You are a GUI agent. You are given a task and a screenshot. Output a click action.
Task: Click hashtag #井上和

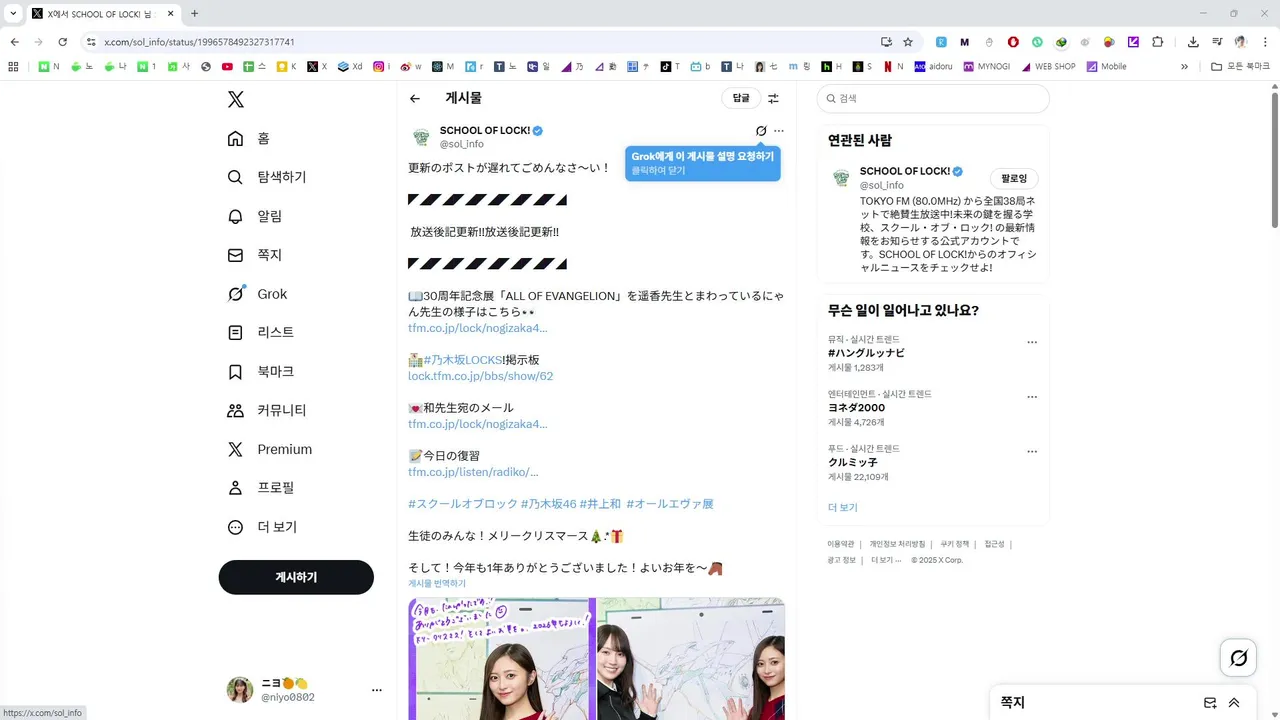click(x=600, y=504)
